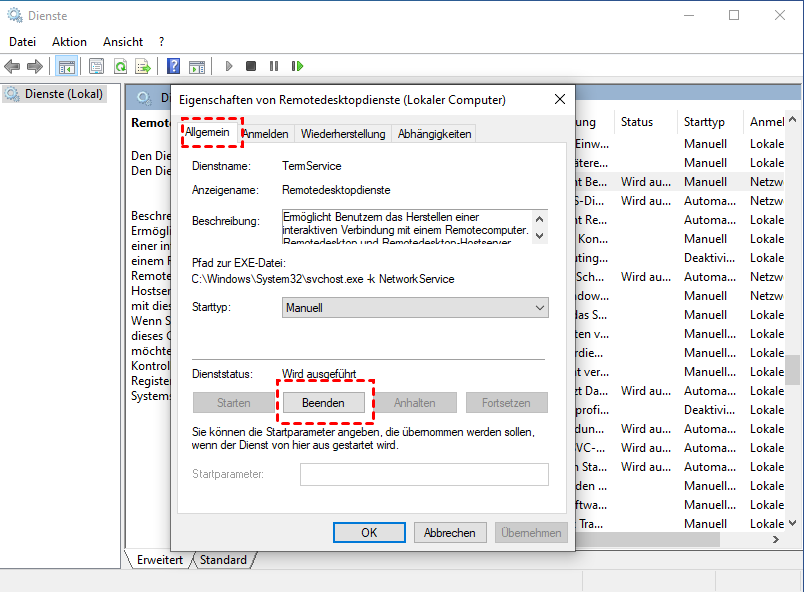Open the Aktion menu
This screenshot has width=804, height=592.
pos(69,42)
